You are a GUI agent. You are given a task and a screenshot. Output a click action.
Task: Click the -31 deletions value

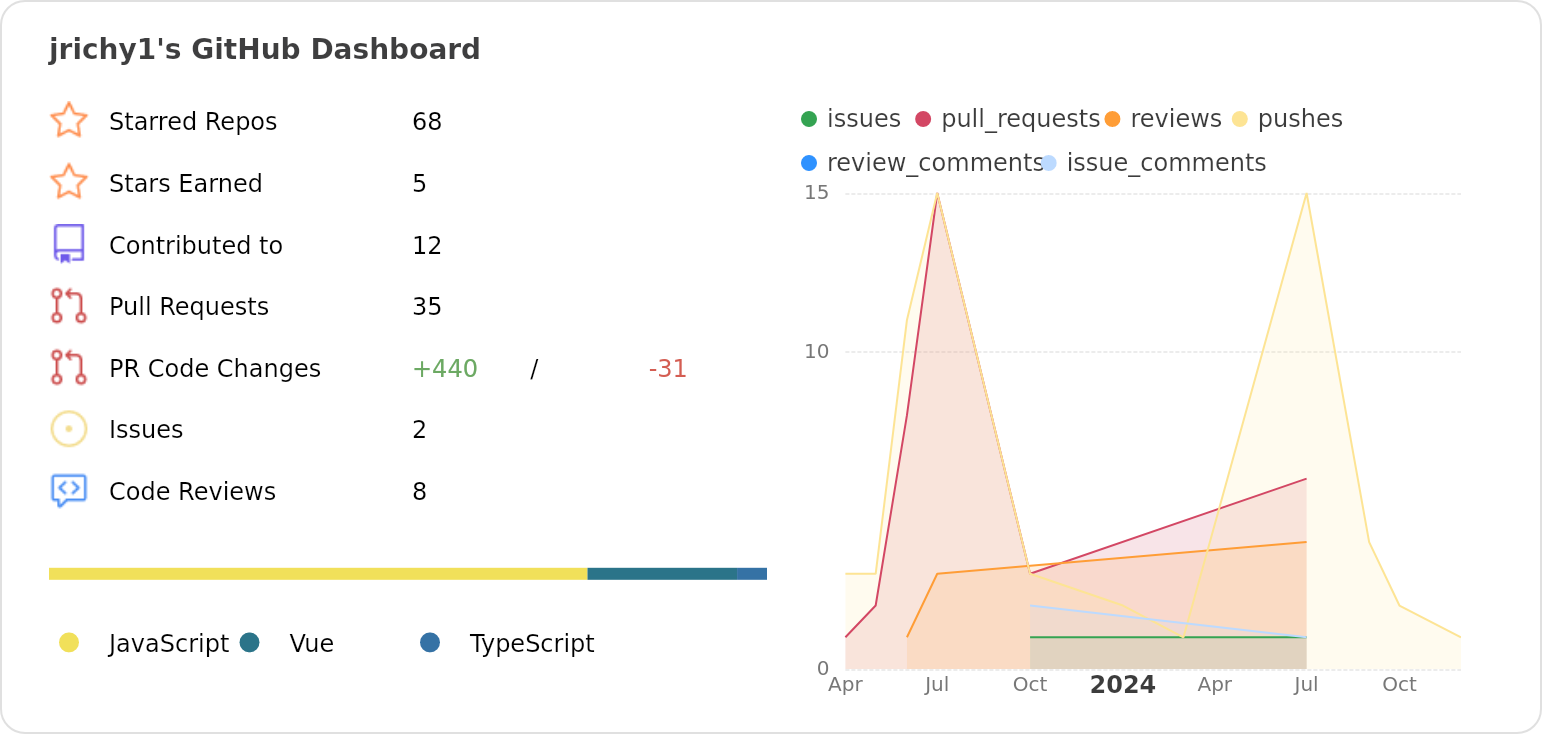pos(668,369)
